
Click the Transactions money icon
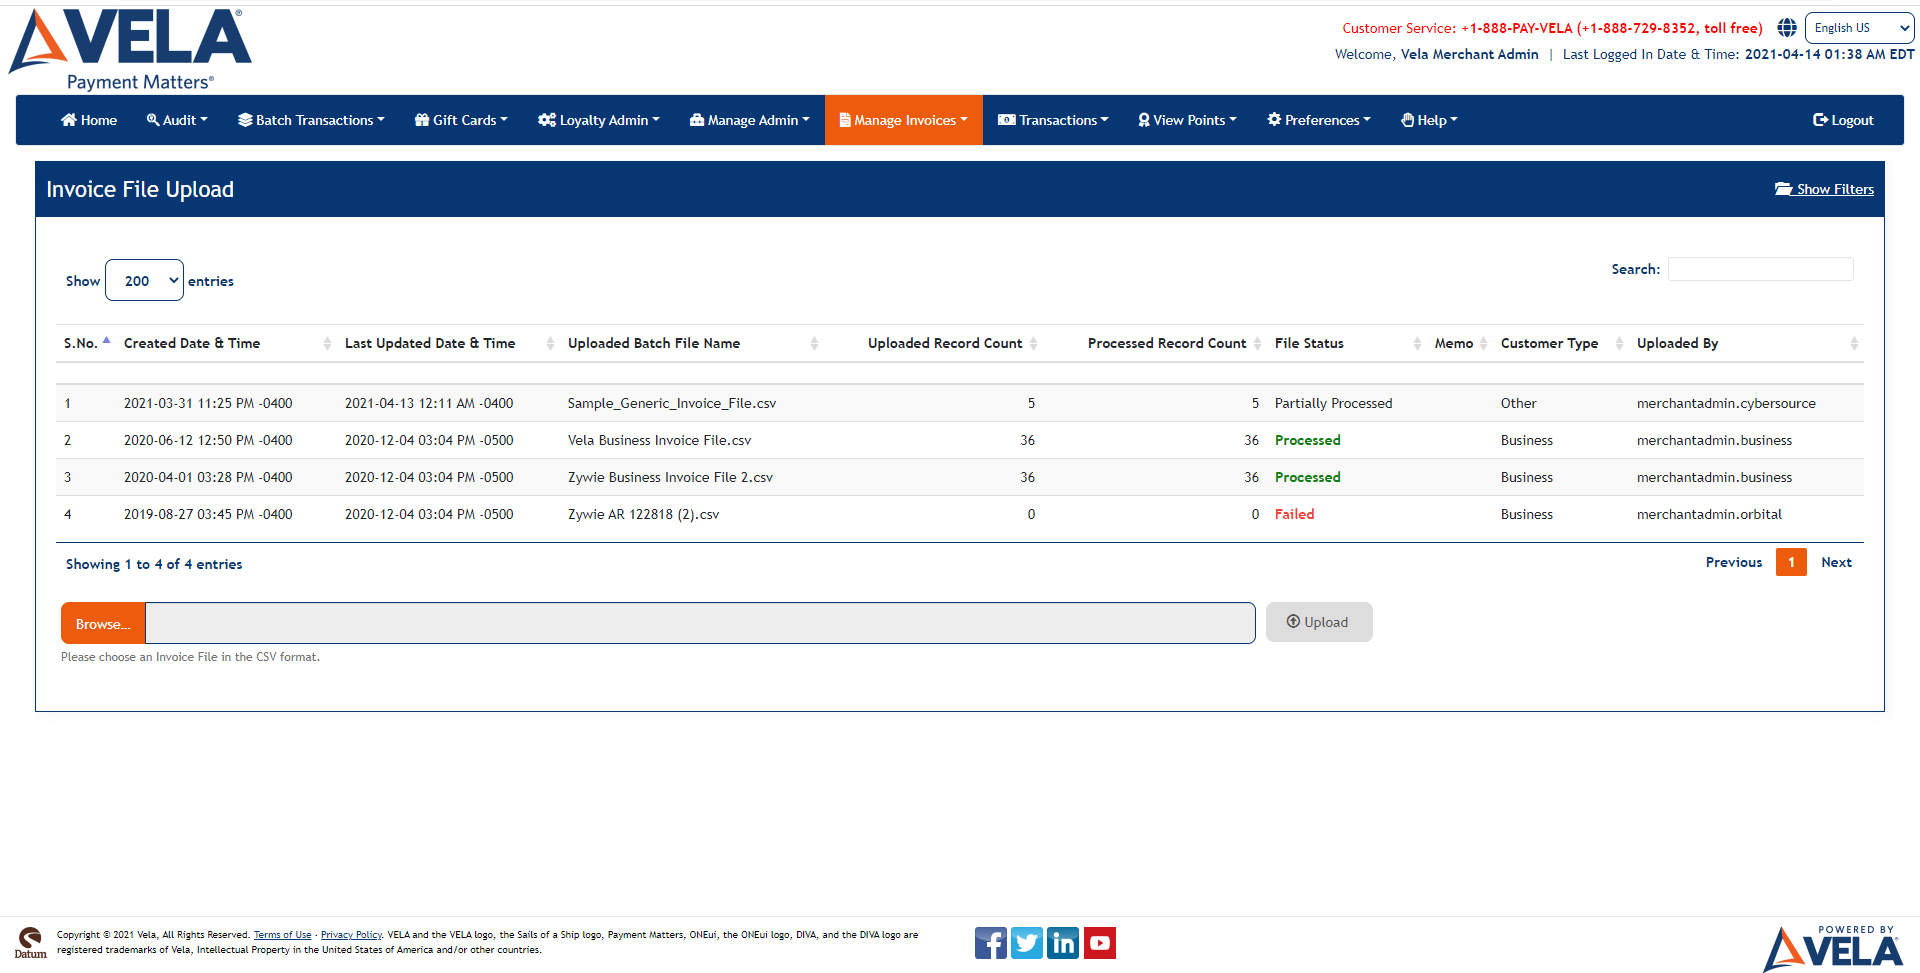coord(1007,120)
